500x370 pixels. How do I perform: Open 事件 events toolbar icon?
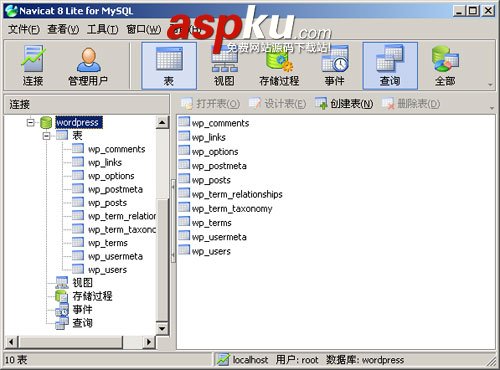click(334, 66)
